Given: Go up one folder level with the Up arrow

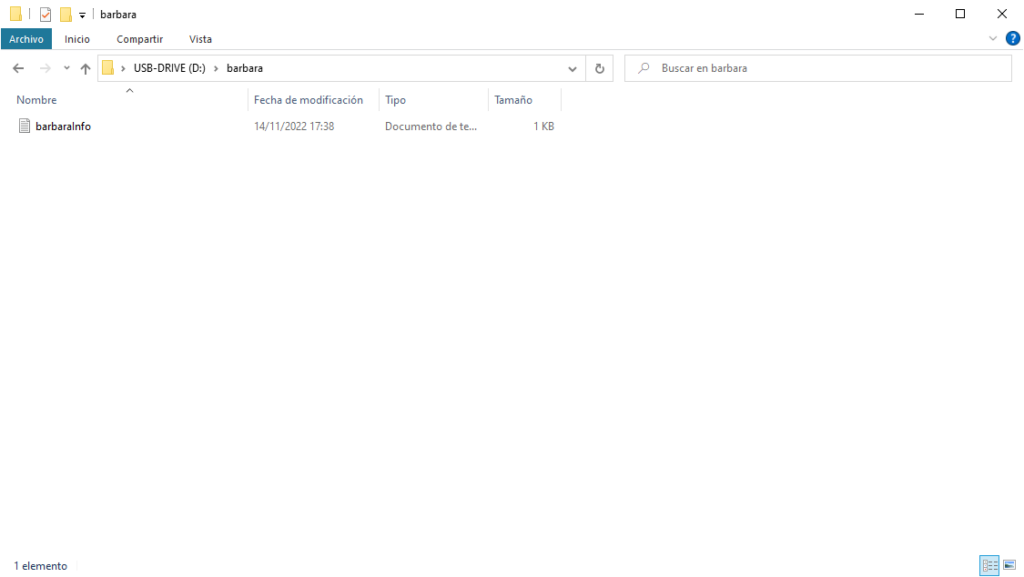Looking at the screenshot, I should point(85,68).
